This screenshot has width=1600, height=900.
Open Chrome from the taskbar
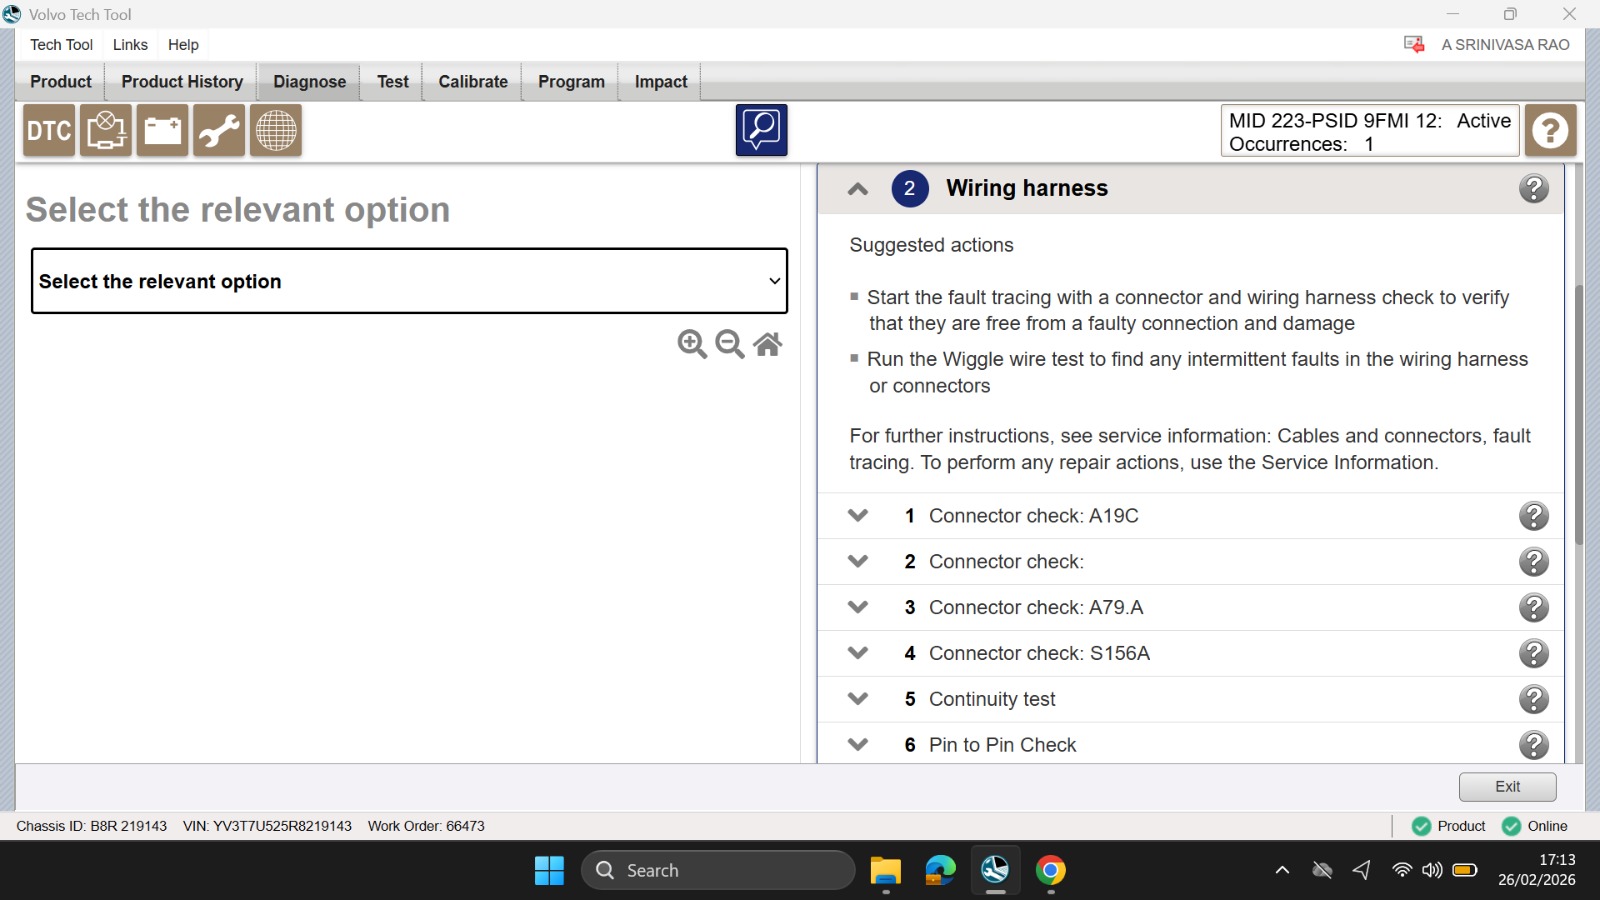click(1050, 871)
